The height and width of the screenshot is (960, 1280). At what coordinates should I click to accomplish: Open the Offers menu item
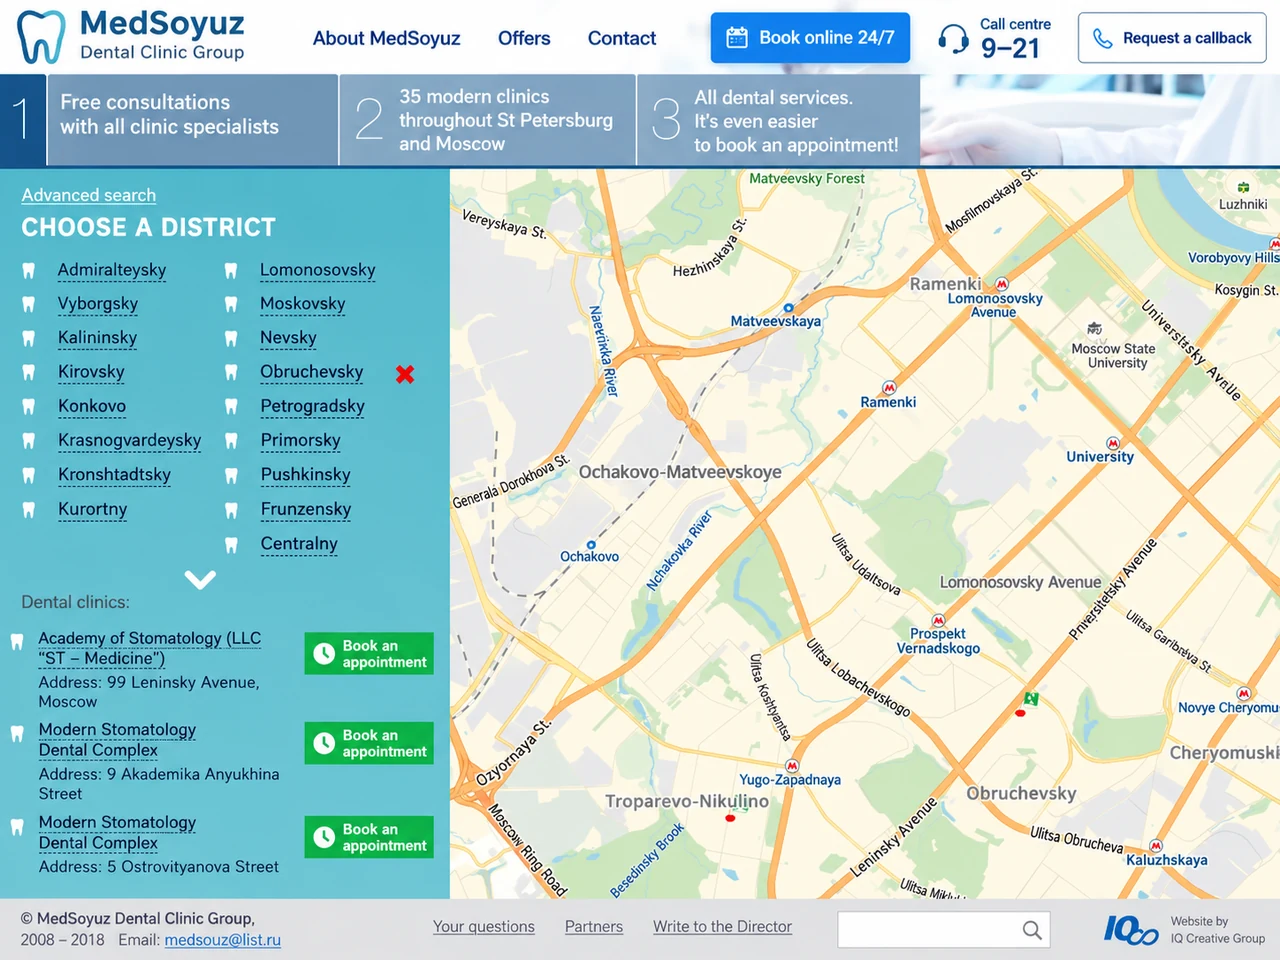click(x=524, y=38)
